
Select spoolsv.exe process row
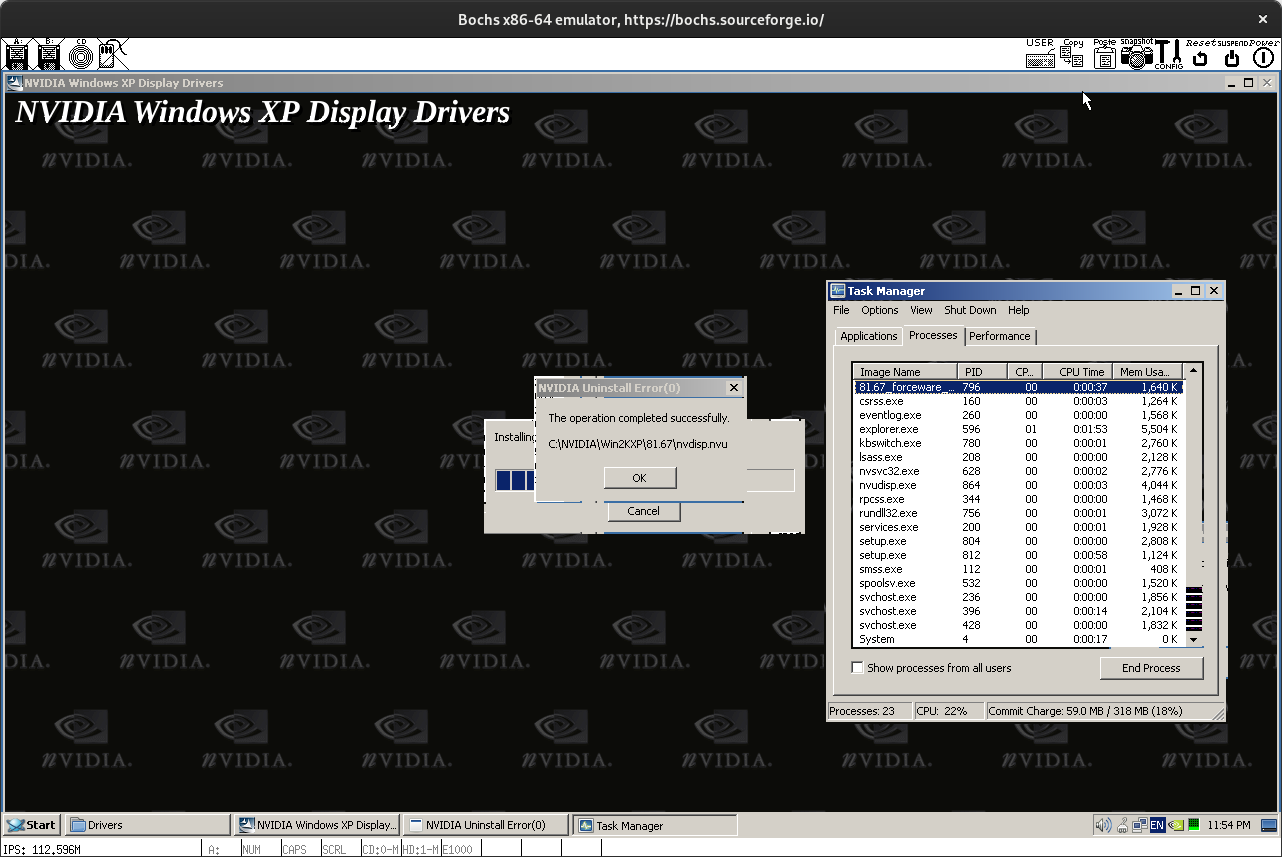coord(1018,583)
